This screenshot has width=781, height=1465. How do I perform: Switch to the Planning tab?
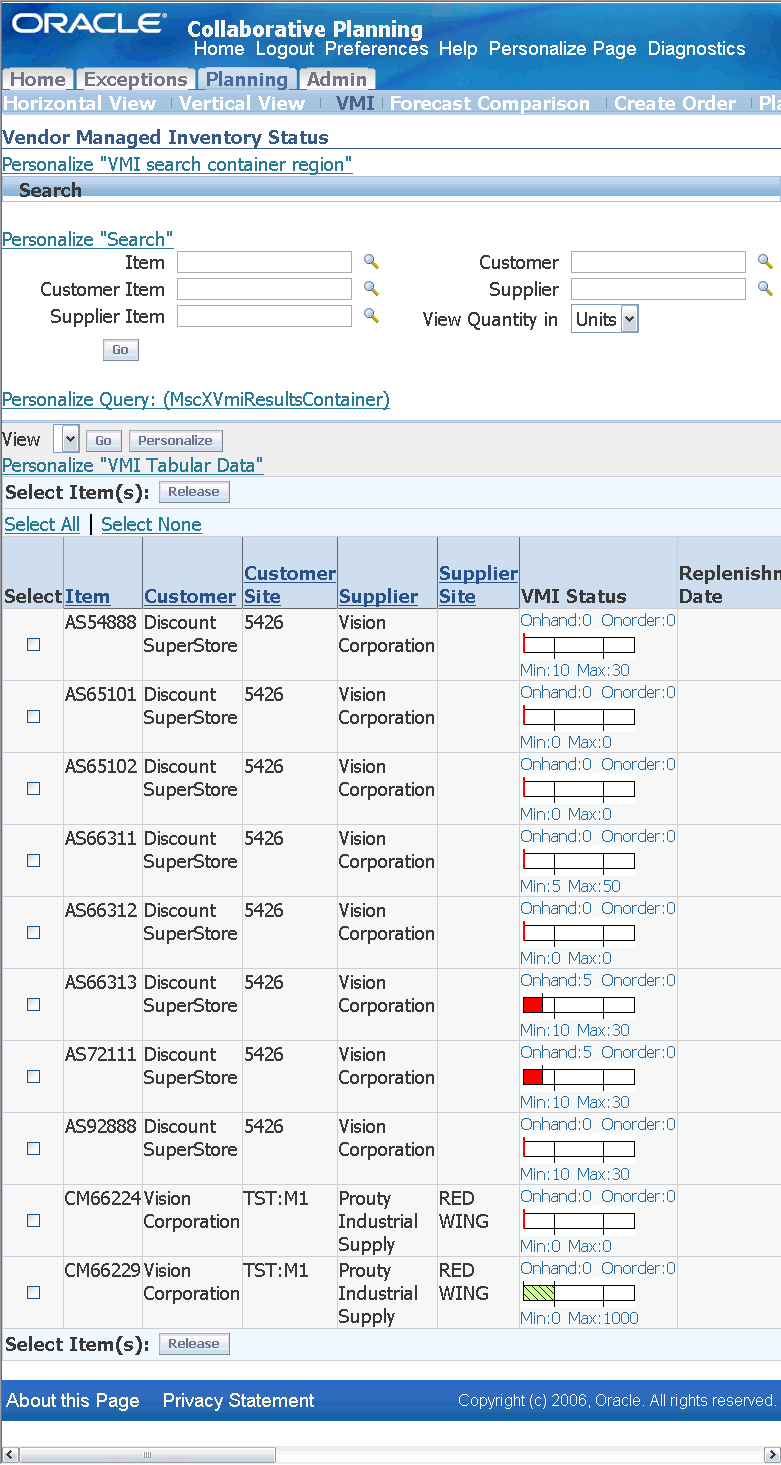(246, 79)
